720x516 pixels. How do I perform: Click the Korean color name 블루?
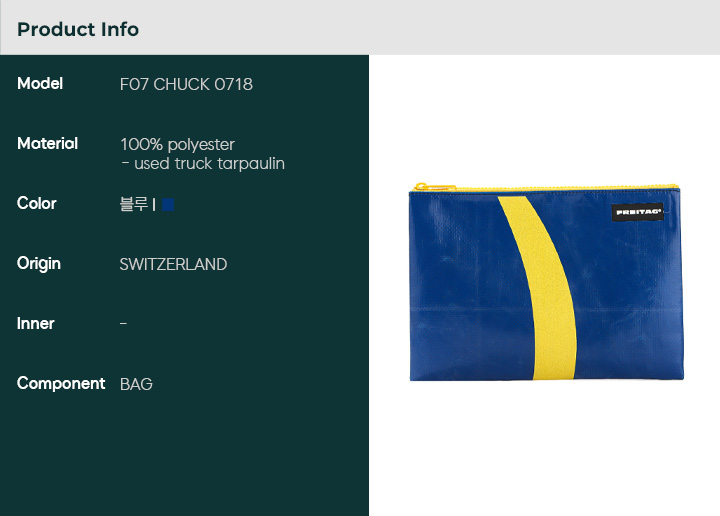(x=134, y=204)
